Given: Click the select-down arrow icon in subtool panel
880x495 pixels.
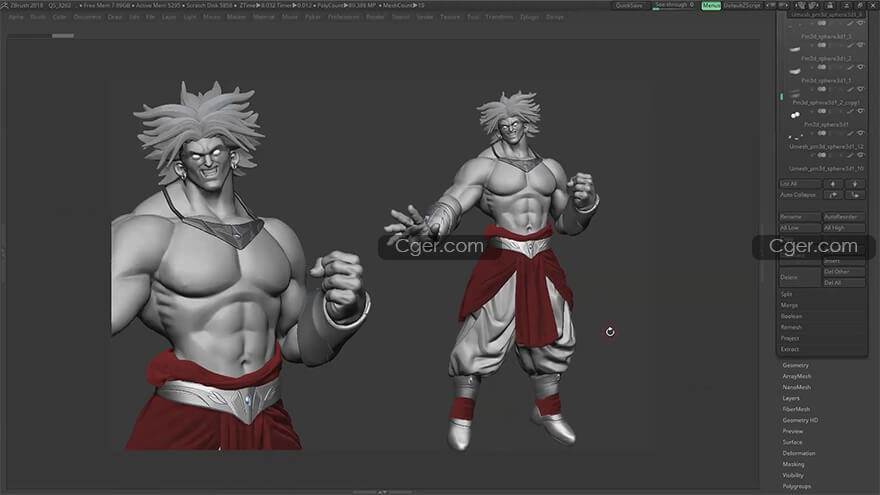Looking at the screenshot, I should [856, 184].
